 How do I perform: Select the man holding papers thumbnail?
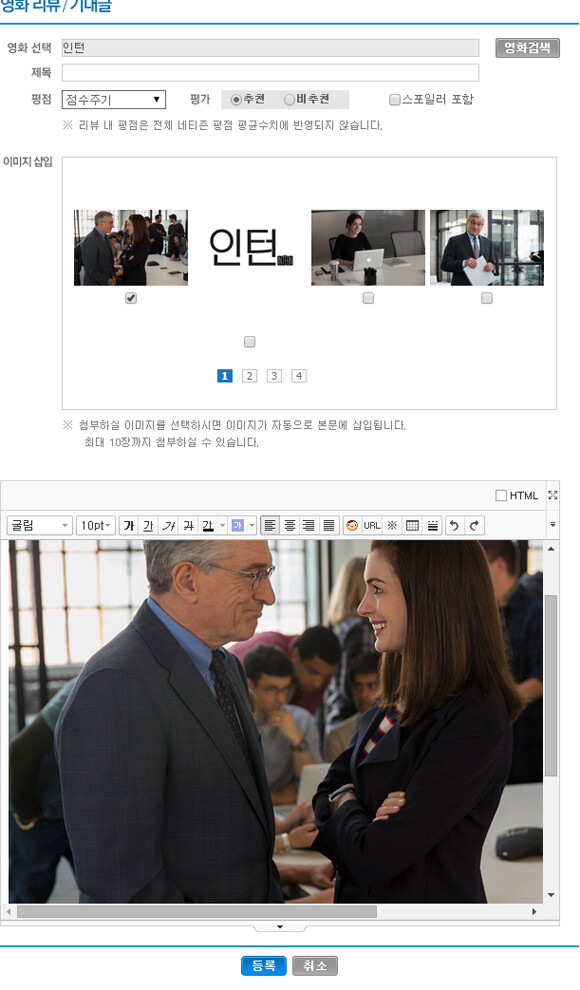tap(487, 248)
